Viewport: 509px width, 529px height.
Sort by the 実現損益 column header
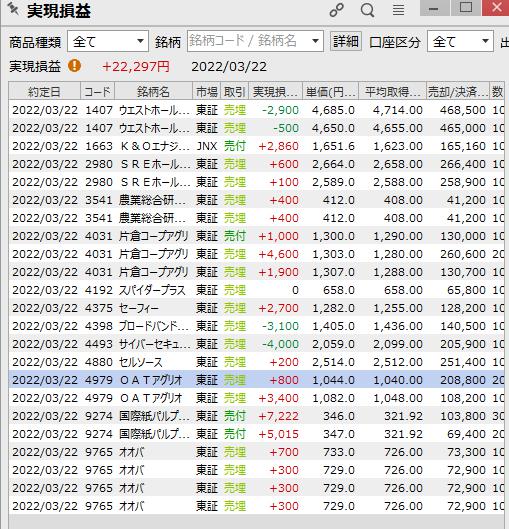pyautogui.click(x=275, y=92)
